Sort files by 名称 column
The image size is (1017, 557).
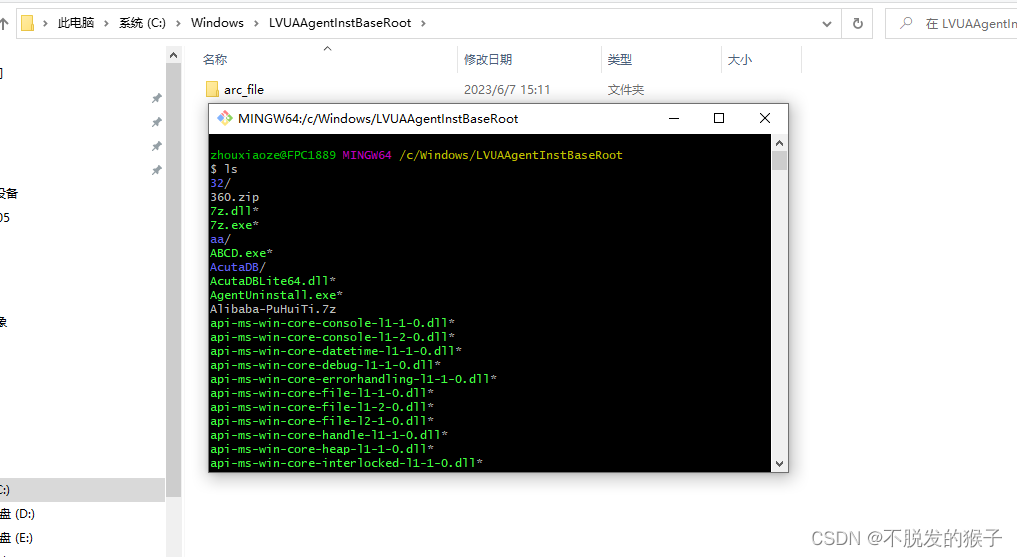pyautogui.click(x=215, y=60)
